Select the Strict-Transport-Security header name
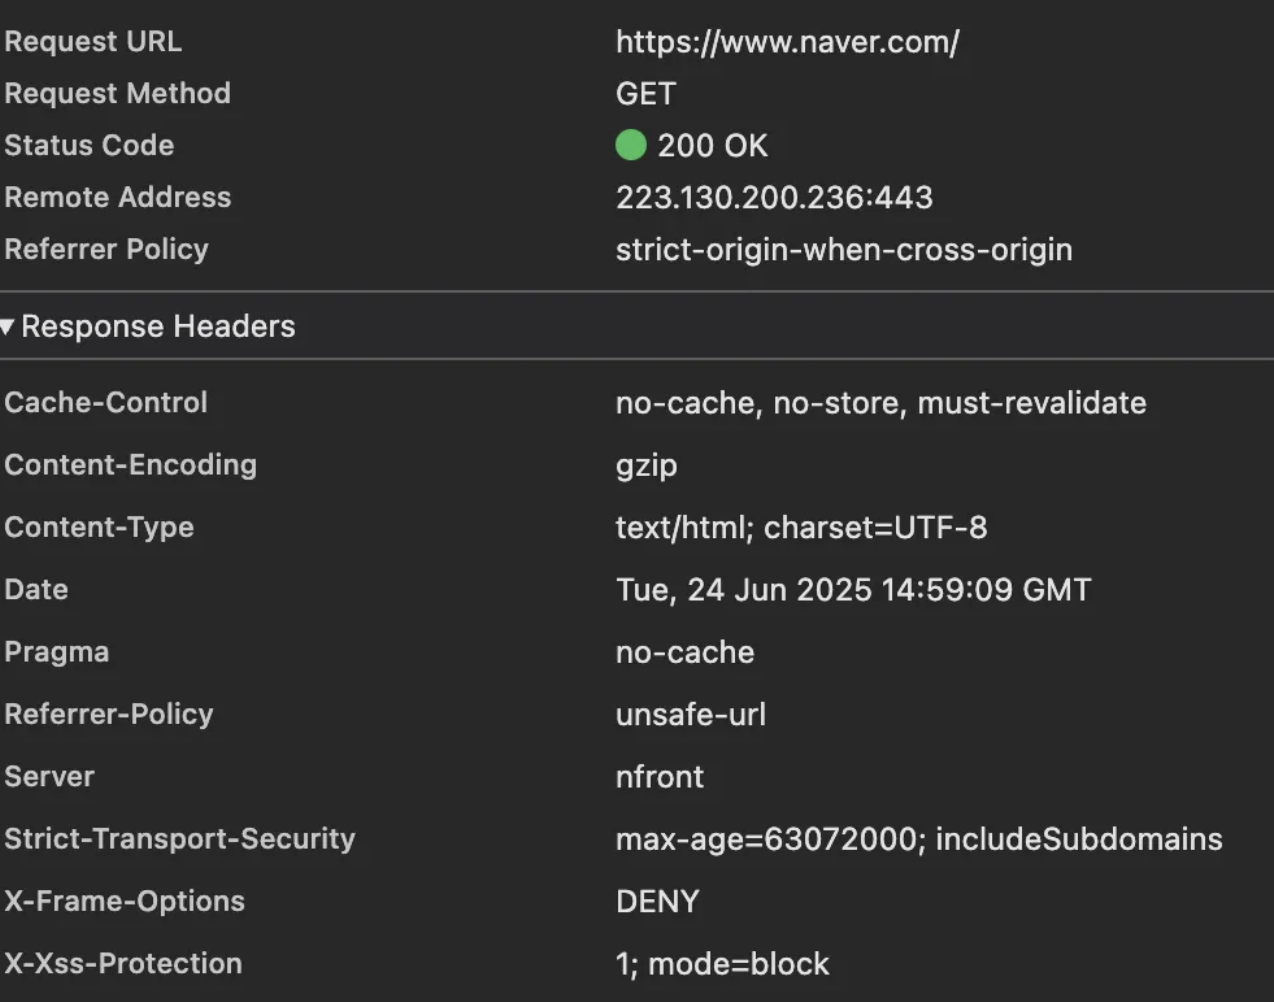Viewport: 1274px width, 1002px height. (180, 838)
